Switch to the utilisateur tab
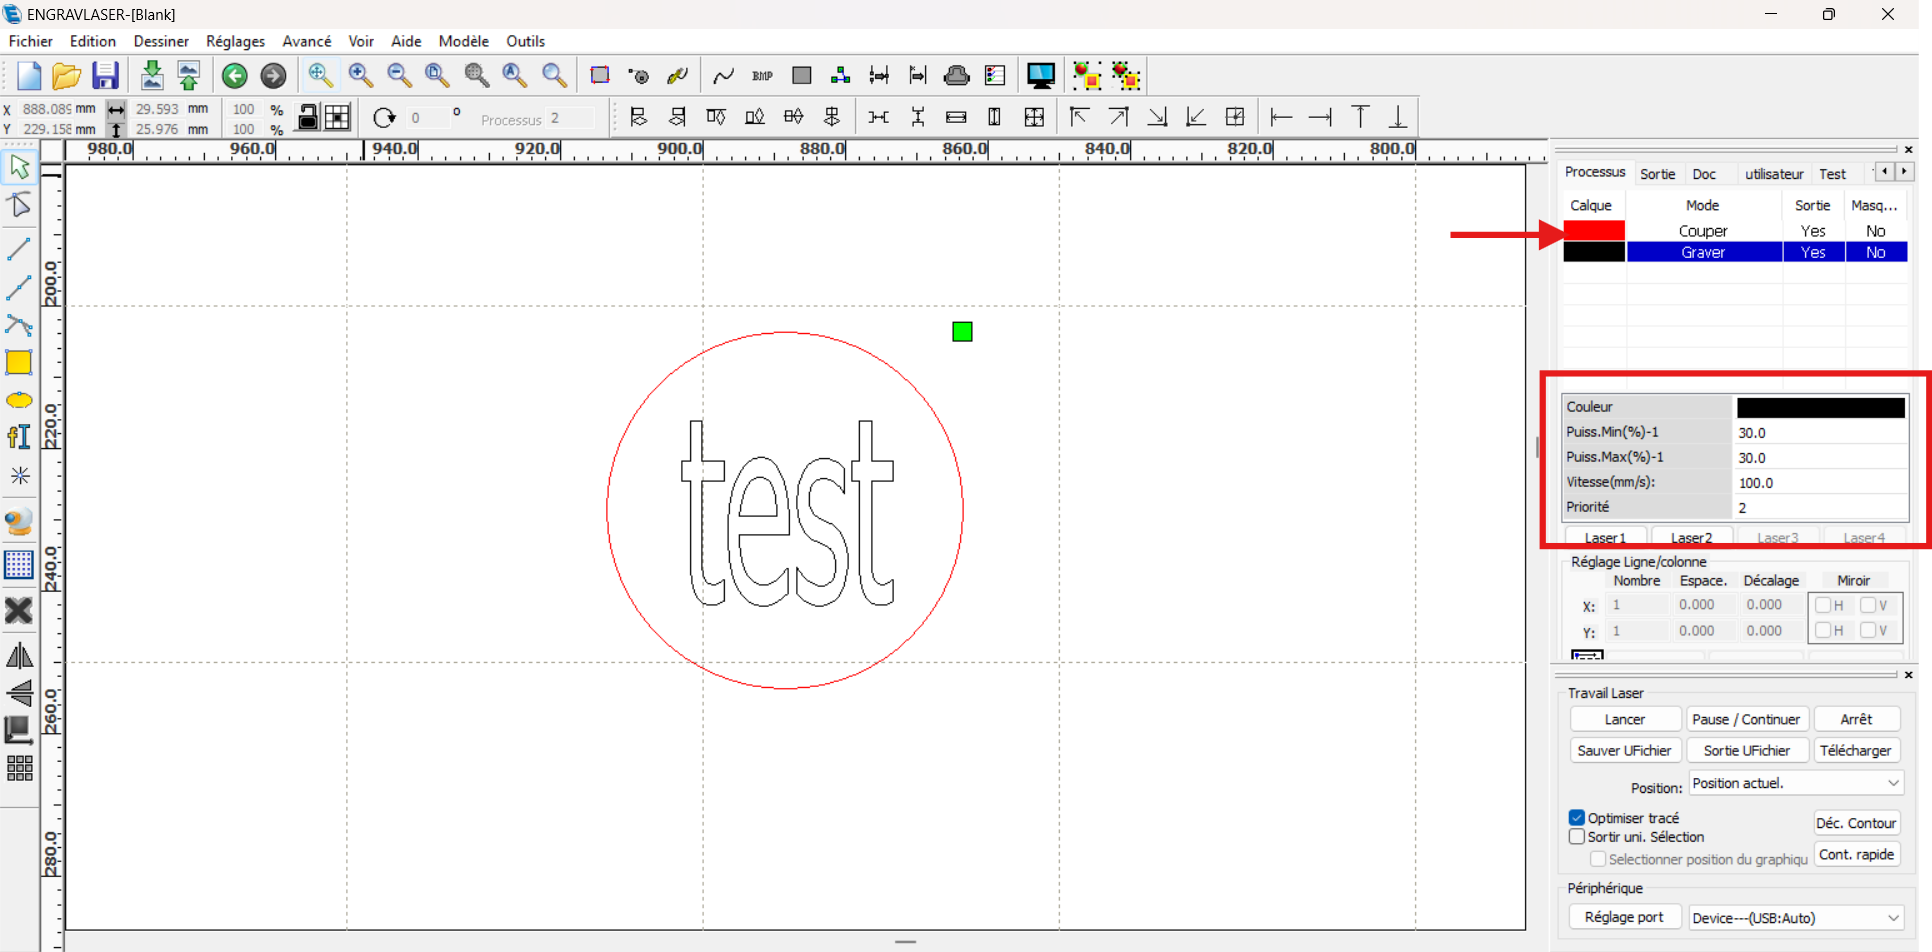 pyautogui.click(x=1774, y=174)
